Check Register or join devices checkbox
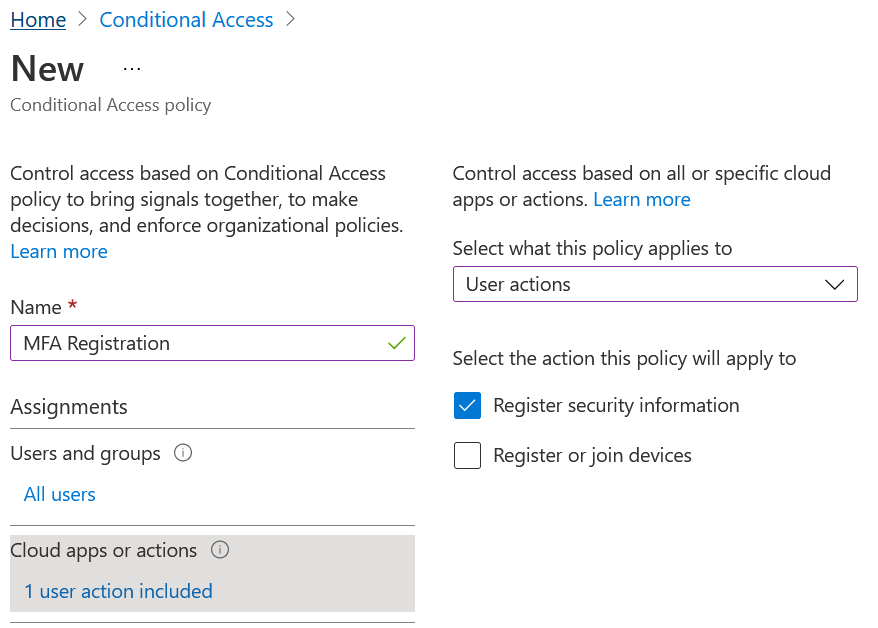 coord(468,455)
